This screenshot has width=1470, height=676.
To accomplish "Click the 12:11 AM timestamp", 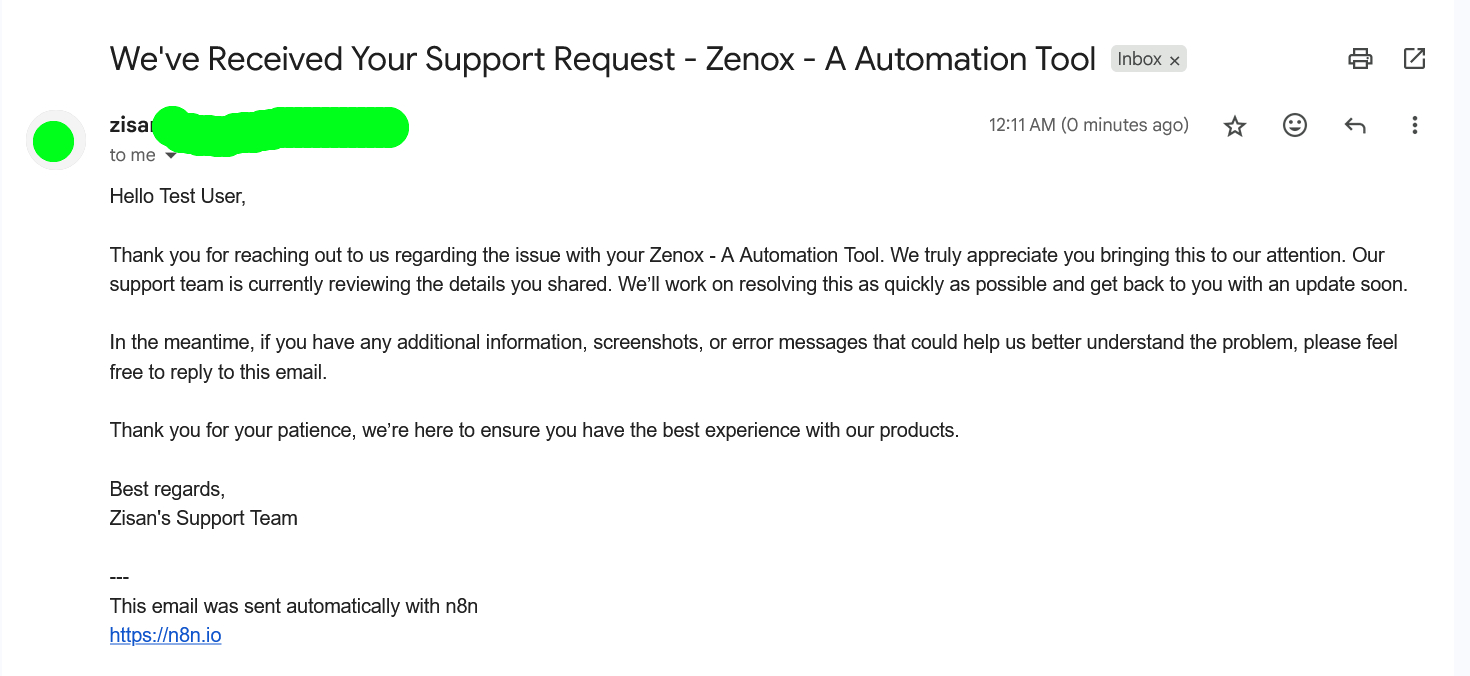I will click(1088, 125).
